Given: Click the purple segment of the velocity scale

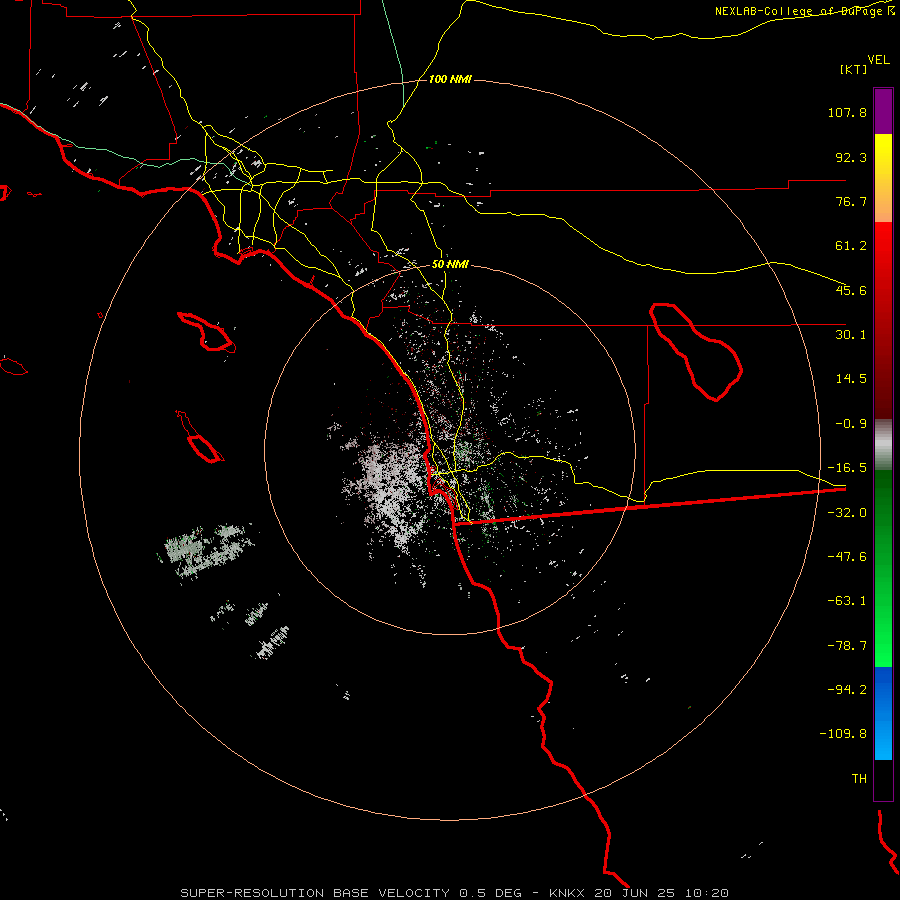Looking at the screenshot, I should 883,111.
